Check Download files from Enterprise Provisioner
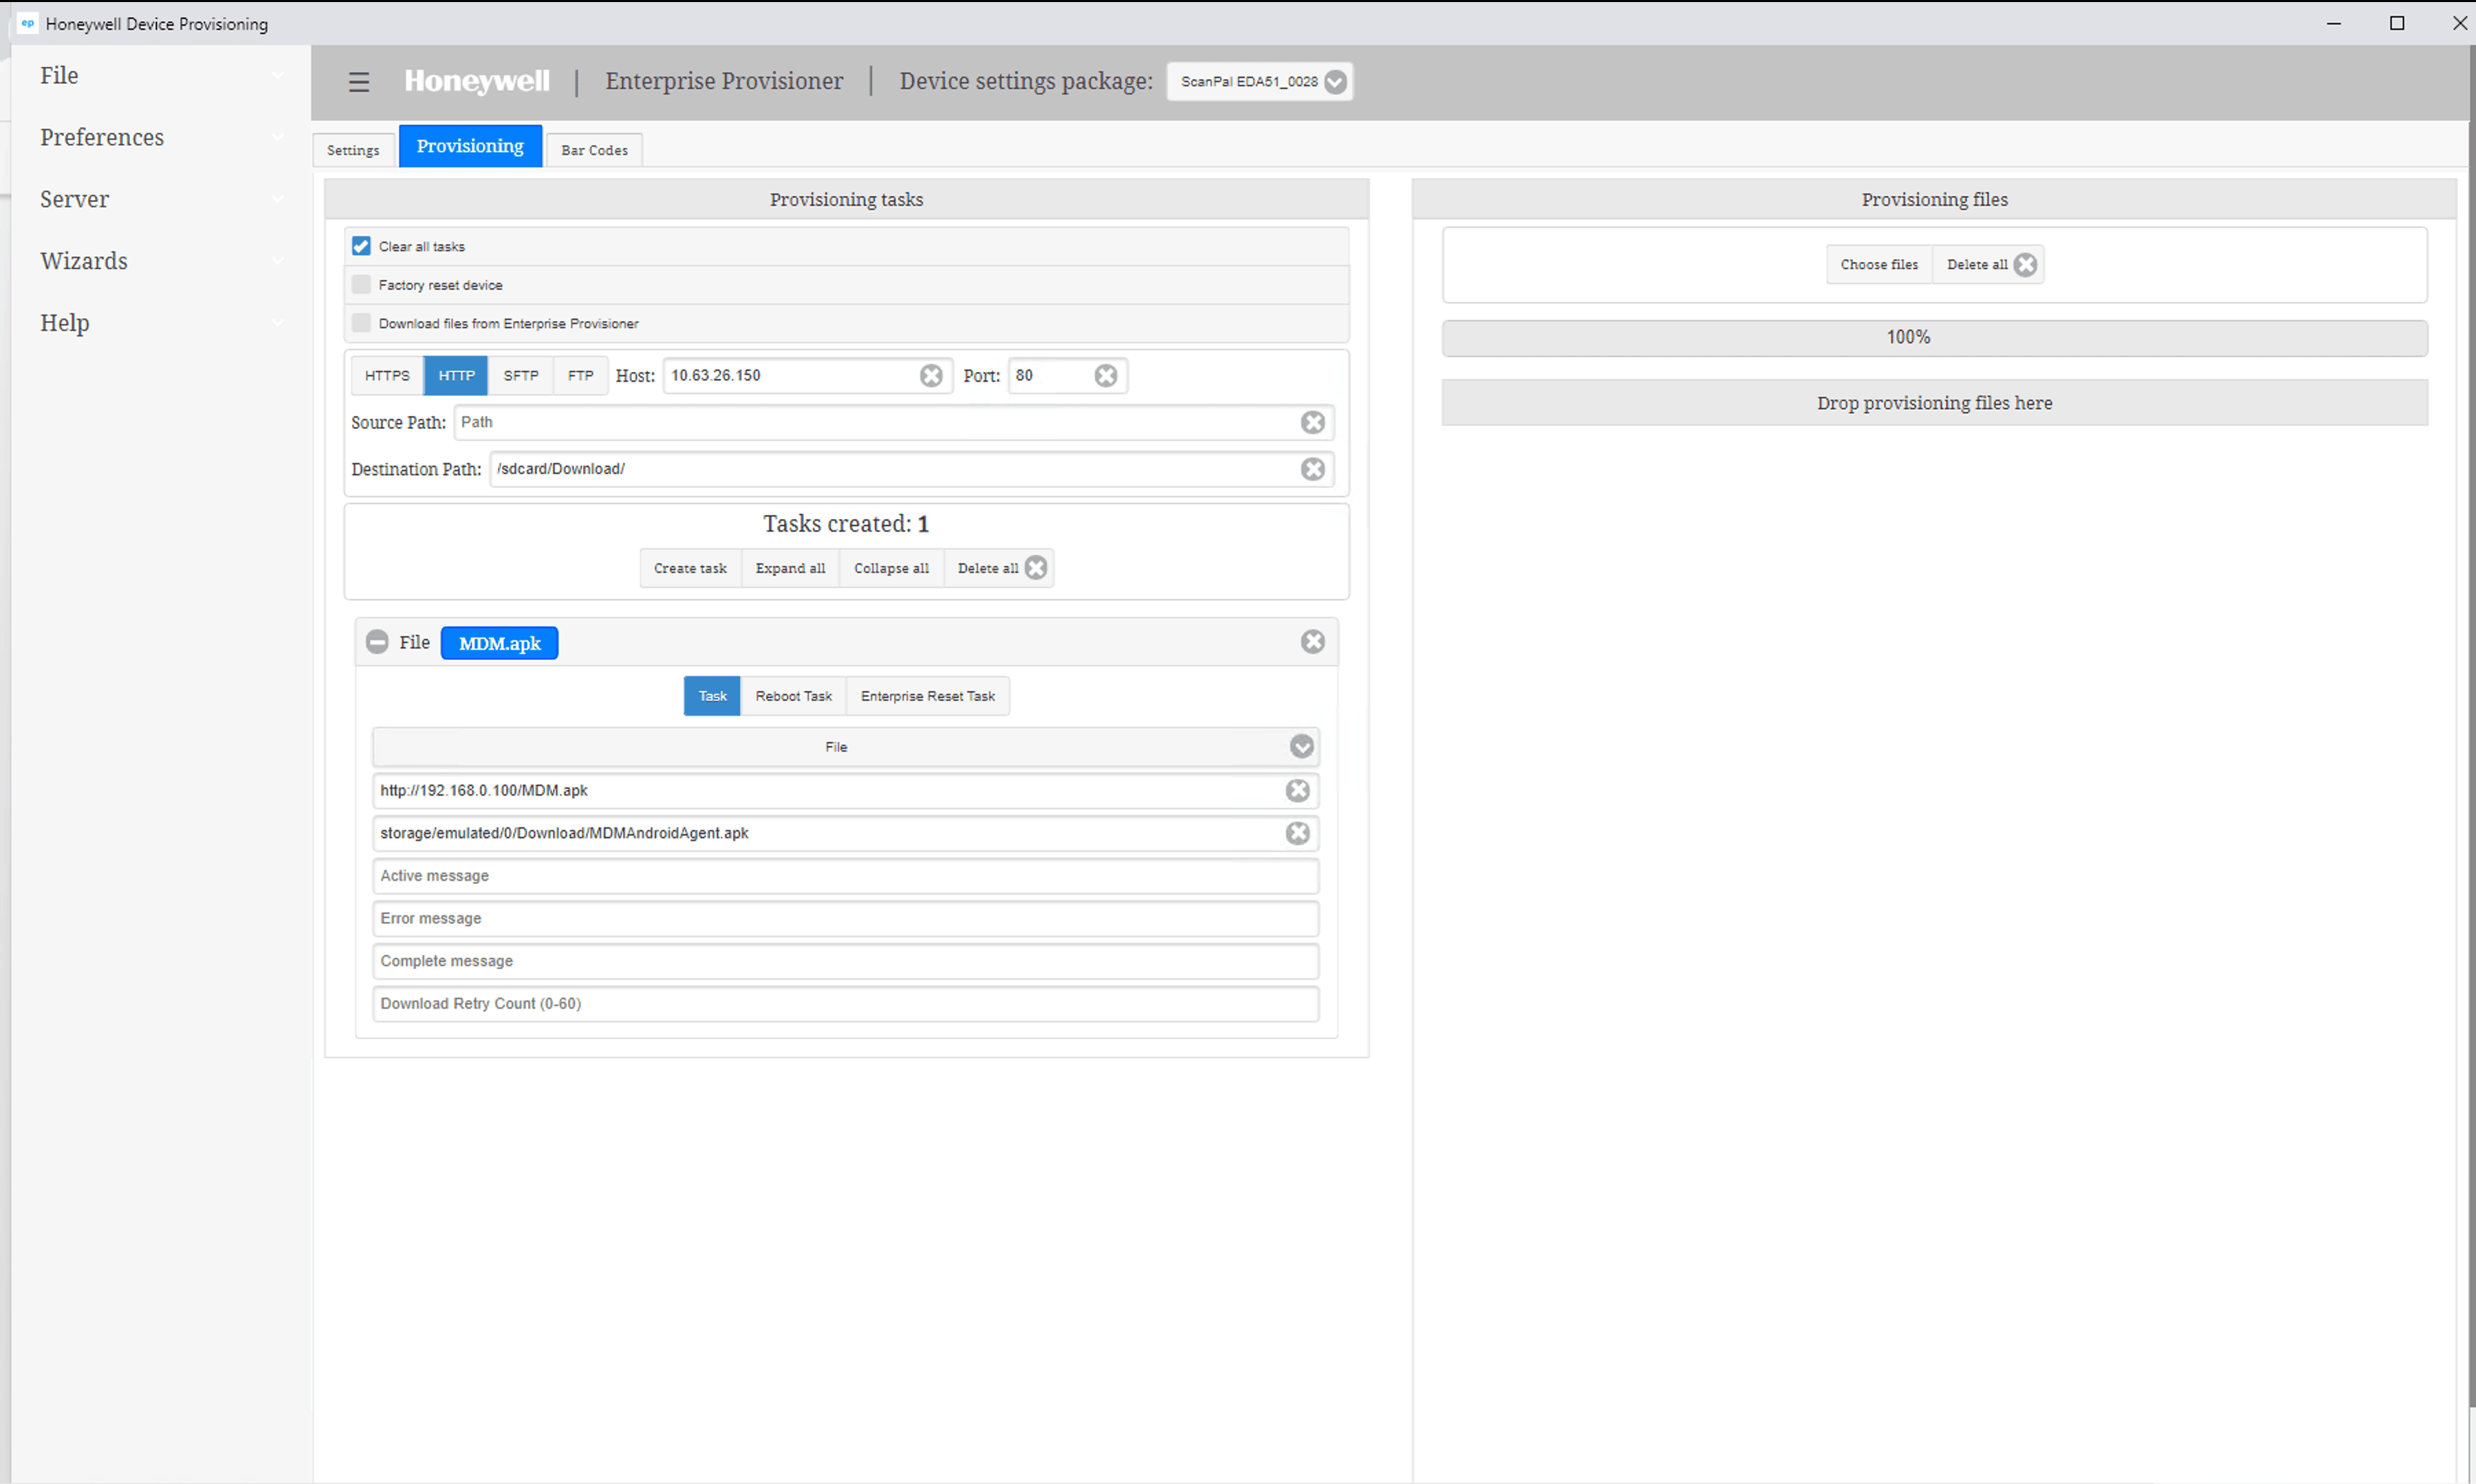The width and height of the screenshot is (2476, 1484). pyautogui.click(x=361, y=323)
